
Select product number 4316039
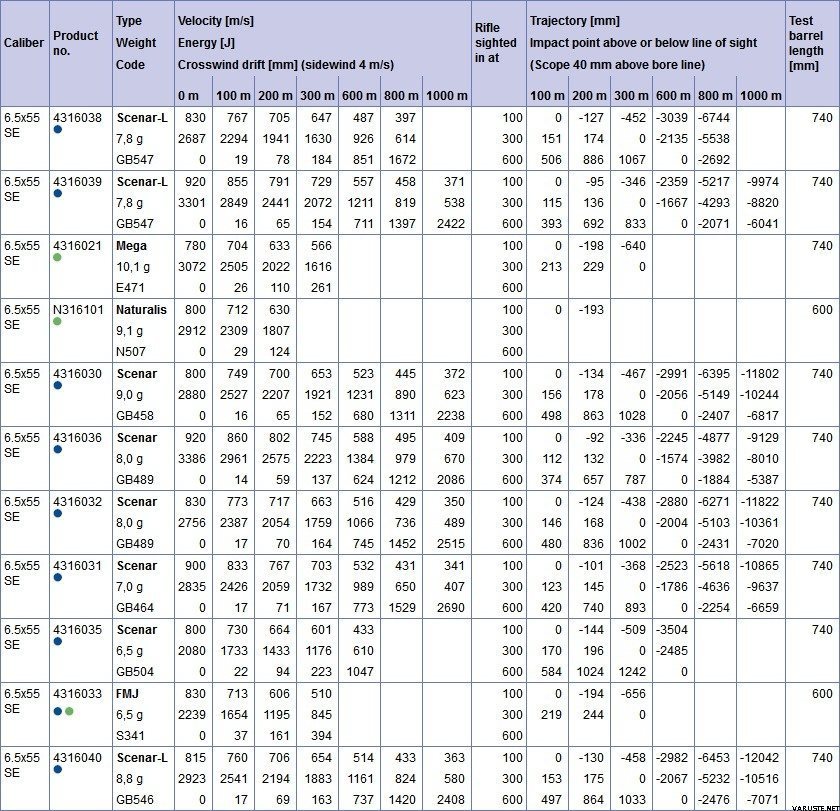(x=77, y=182)
